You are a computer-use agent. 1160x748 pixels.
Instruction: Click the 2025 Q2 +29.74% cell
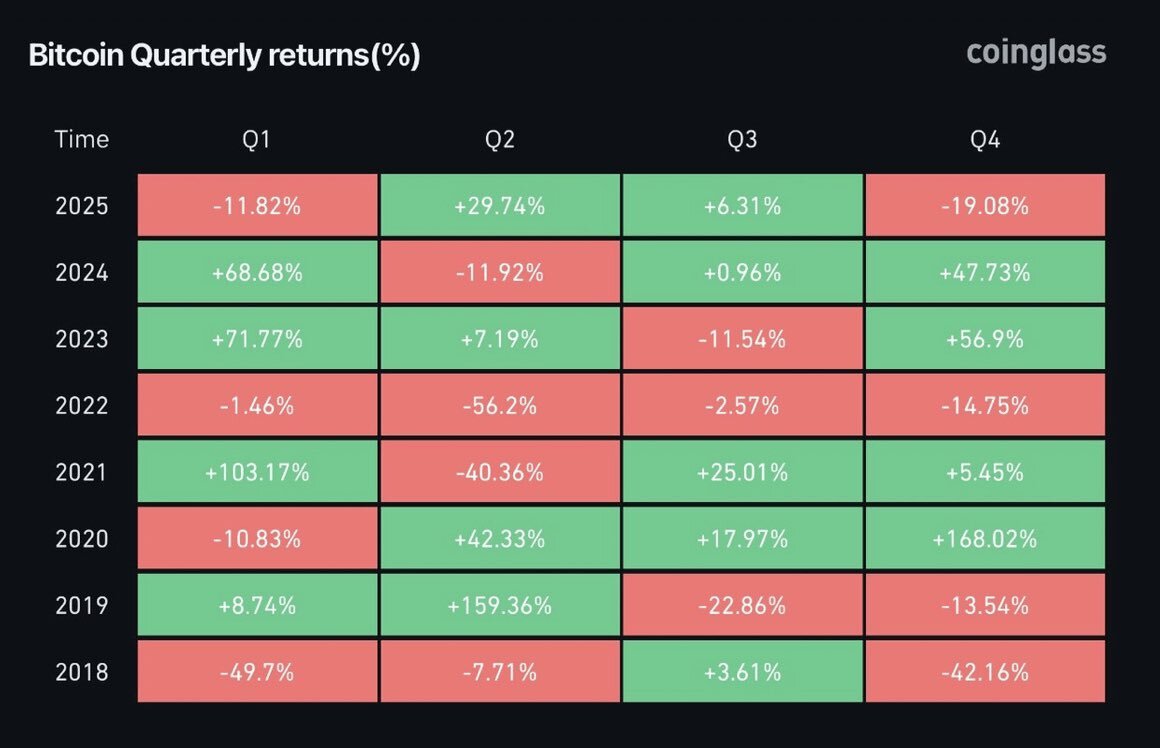(500, 206)
